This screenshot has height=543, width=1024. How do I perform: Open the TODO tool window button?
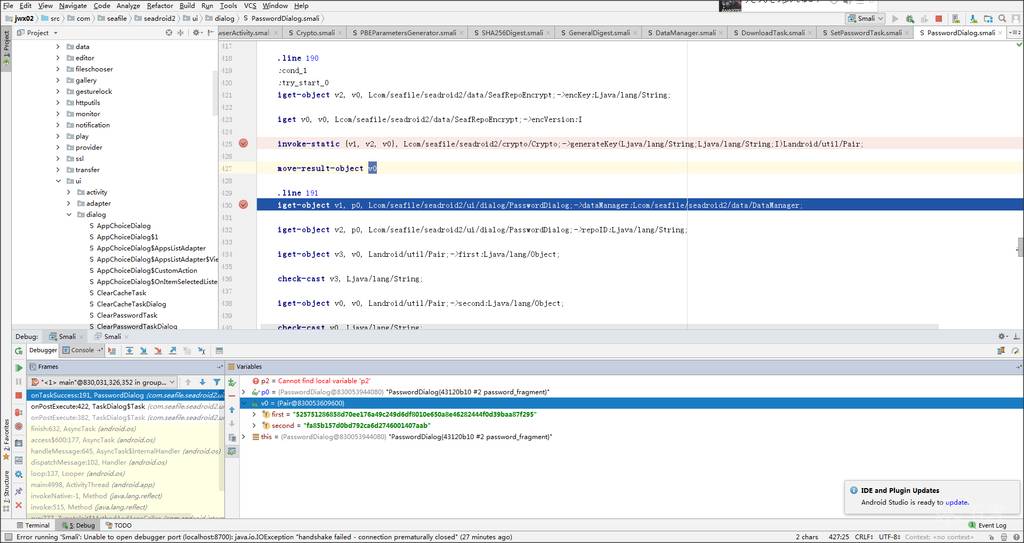point(118,525)
